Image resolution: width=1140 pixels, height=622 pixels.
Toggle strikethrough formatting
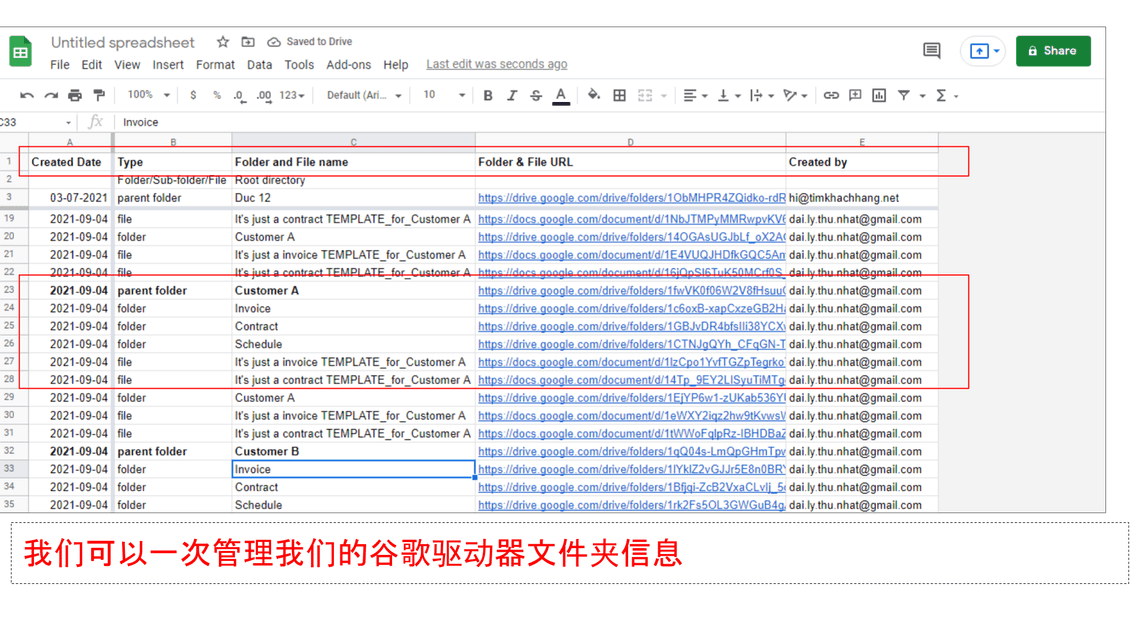pos(536,95)
